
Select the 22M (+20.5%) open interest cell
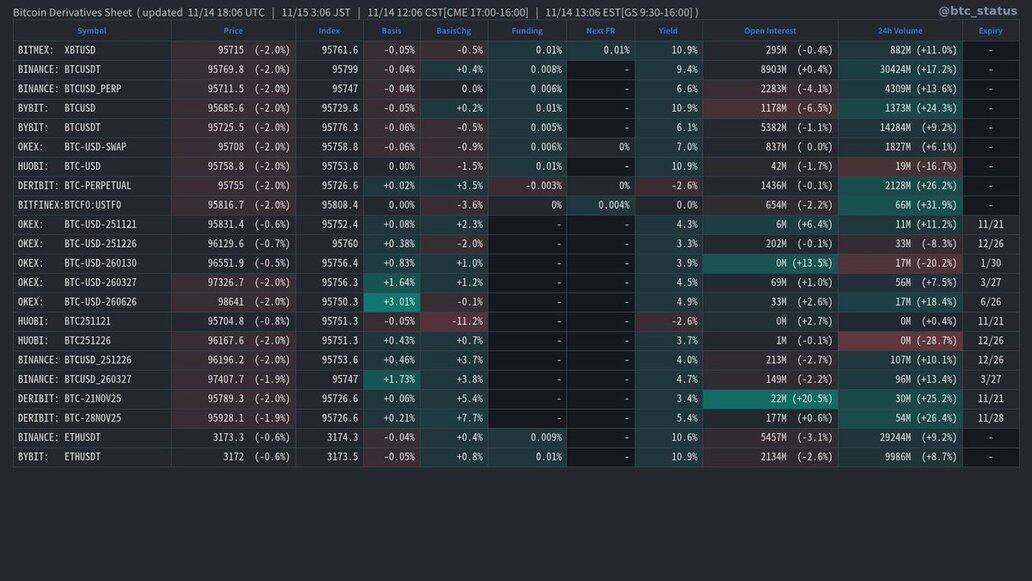pos(770,399)
